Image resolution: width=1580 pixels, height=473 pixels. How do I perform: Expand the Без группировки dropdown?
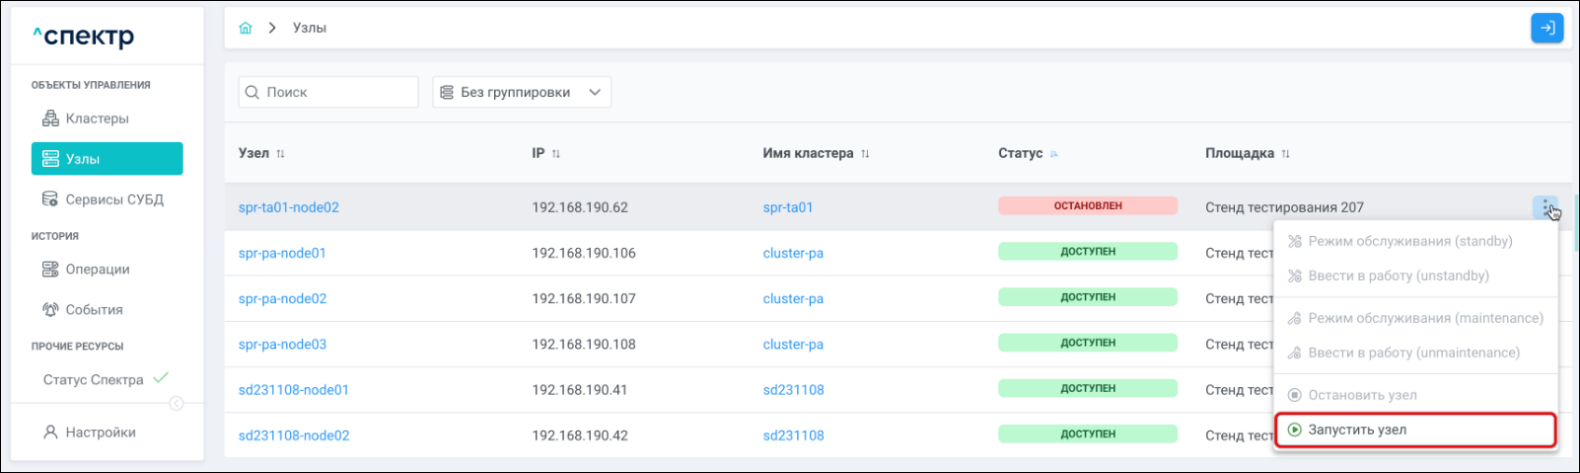521,92
